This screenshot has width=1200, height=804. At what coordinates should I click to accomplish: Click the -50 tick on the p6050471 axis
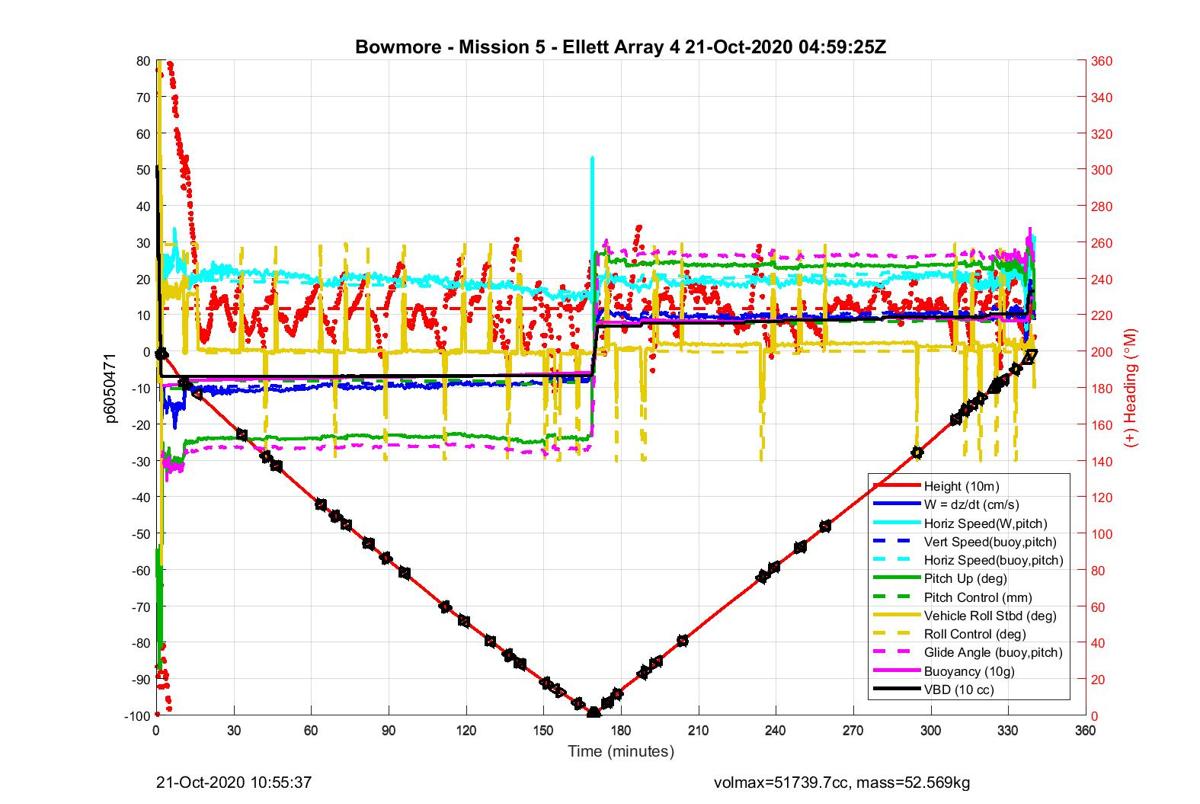pyautogui.click(x=141, y=534)
